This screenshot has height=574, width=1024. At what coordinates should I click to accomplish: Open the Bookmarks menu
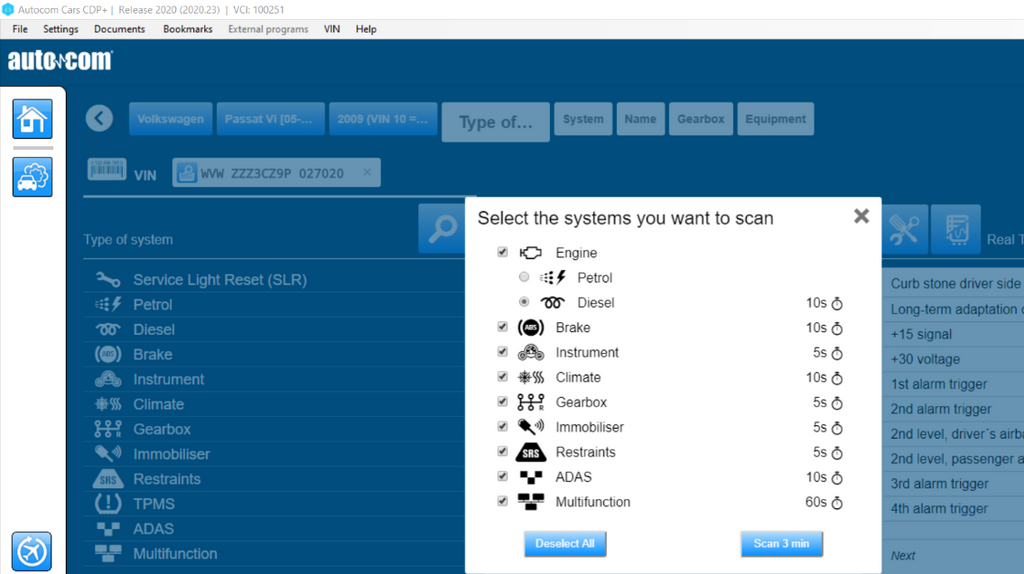tap(187, 29)
